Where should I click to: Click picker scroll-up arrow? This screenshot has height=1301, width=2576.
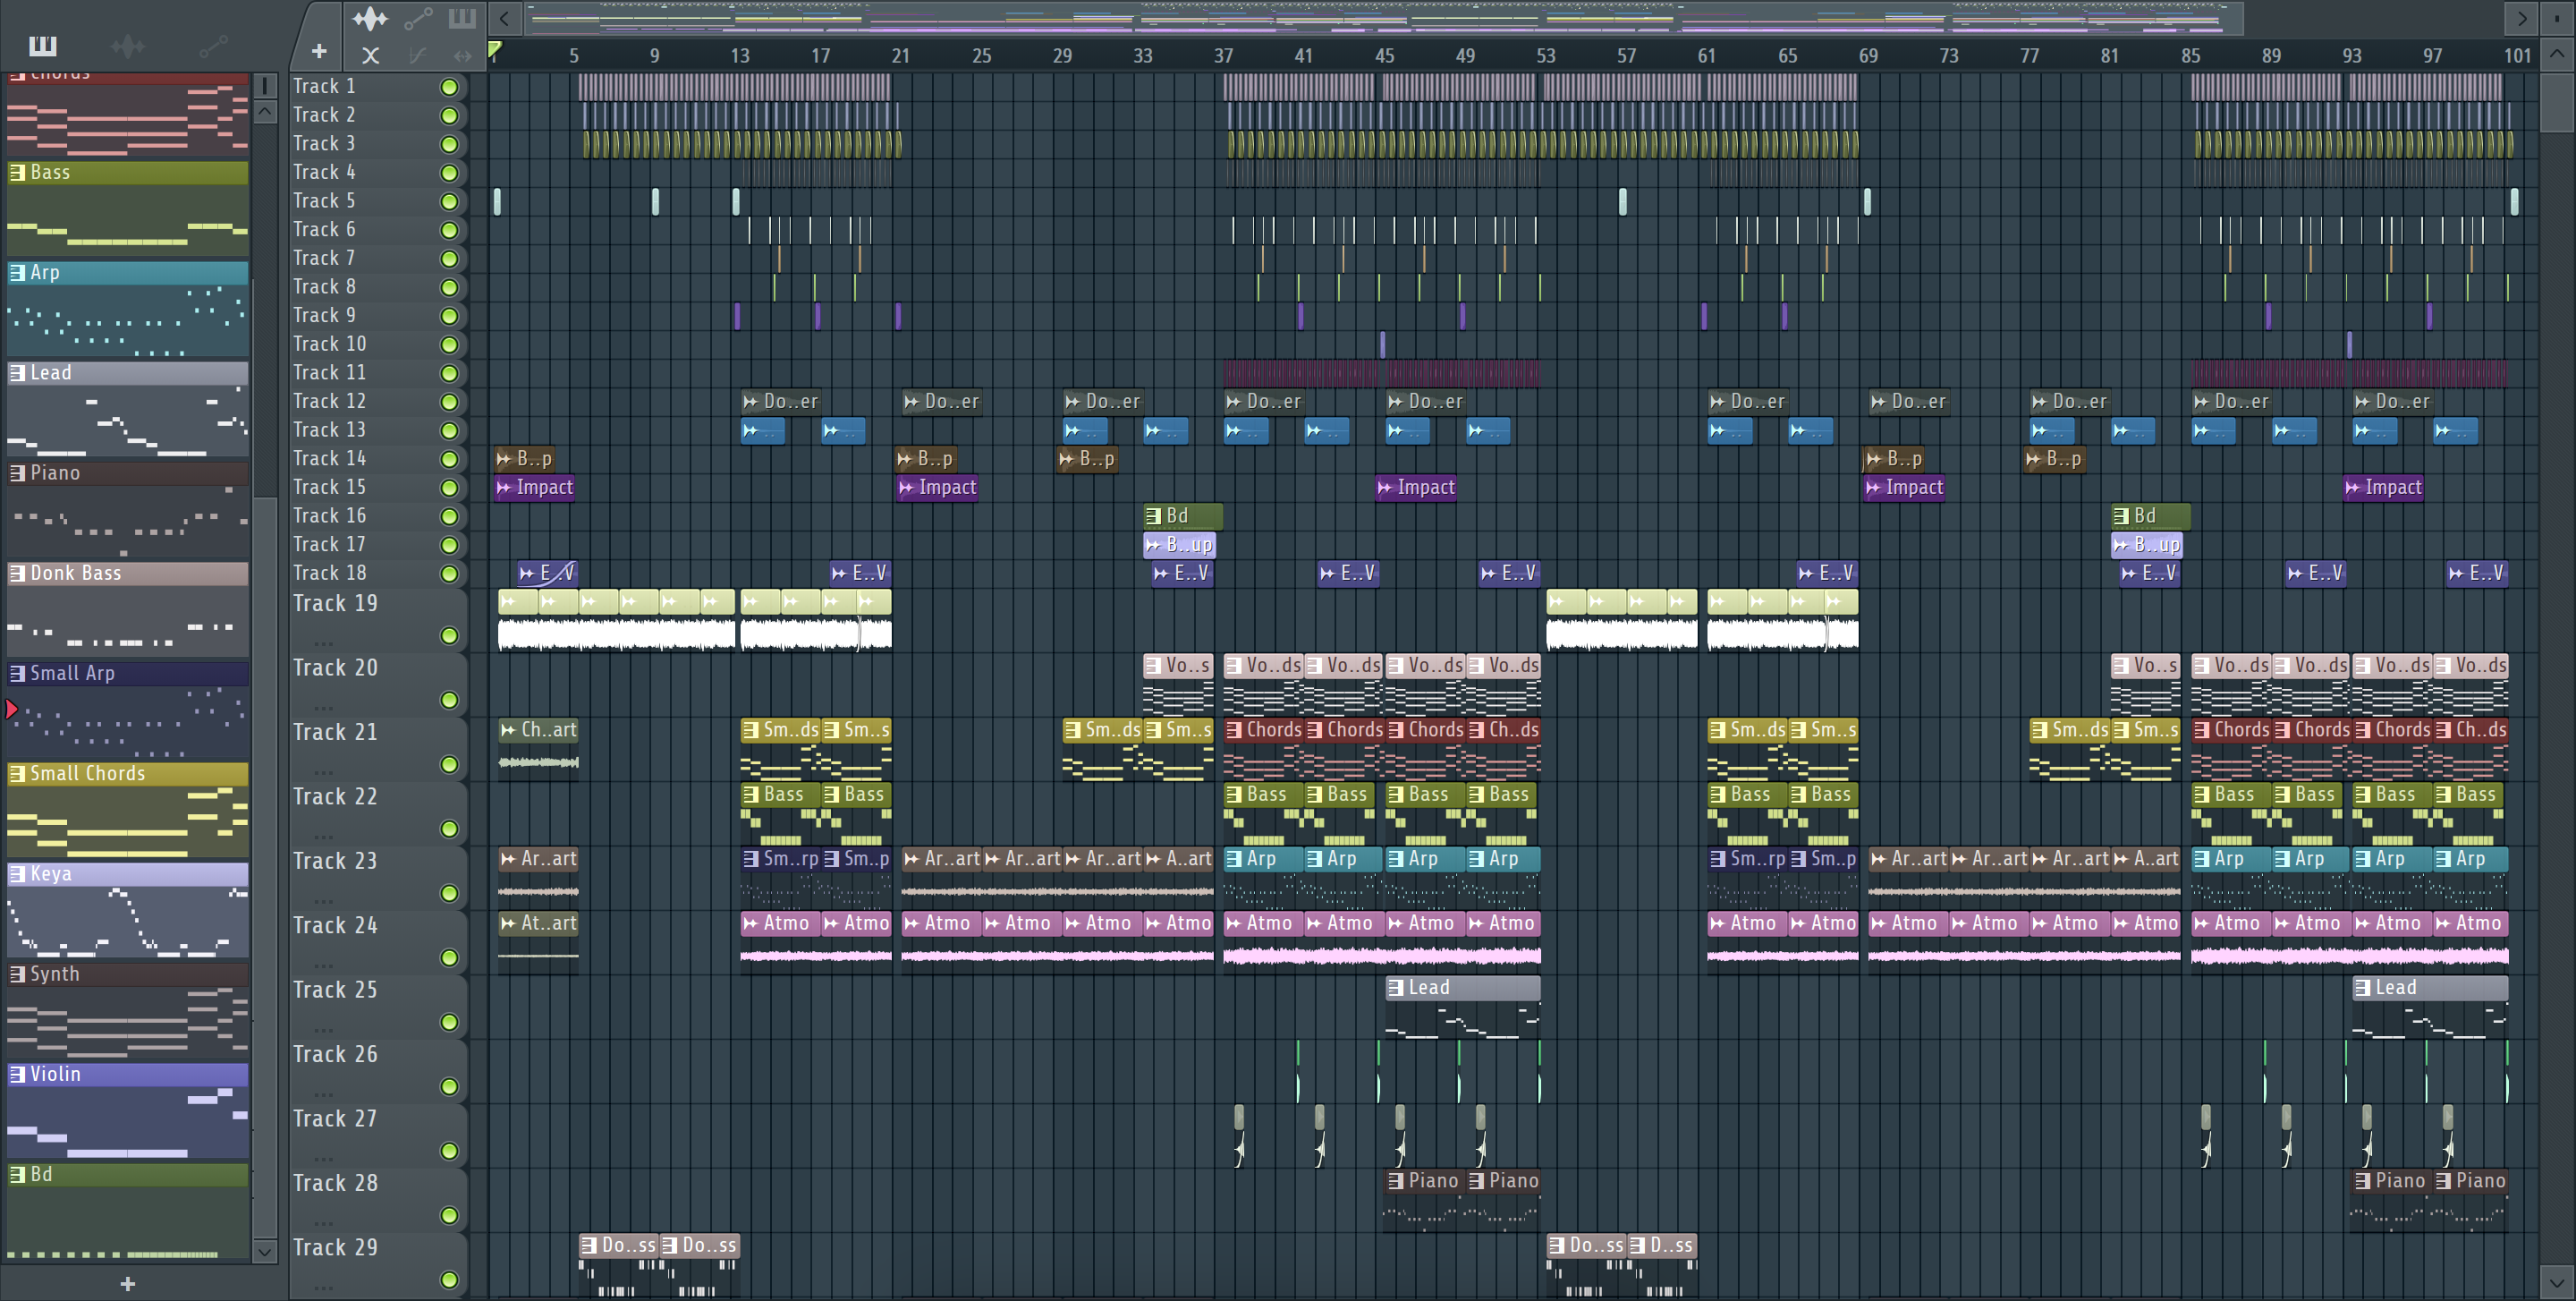(265, 112)
